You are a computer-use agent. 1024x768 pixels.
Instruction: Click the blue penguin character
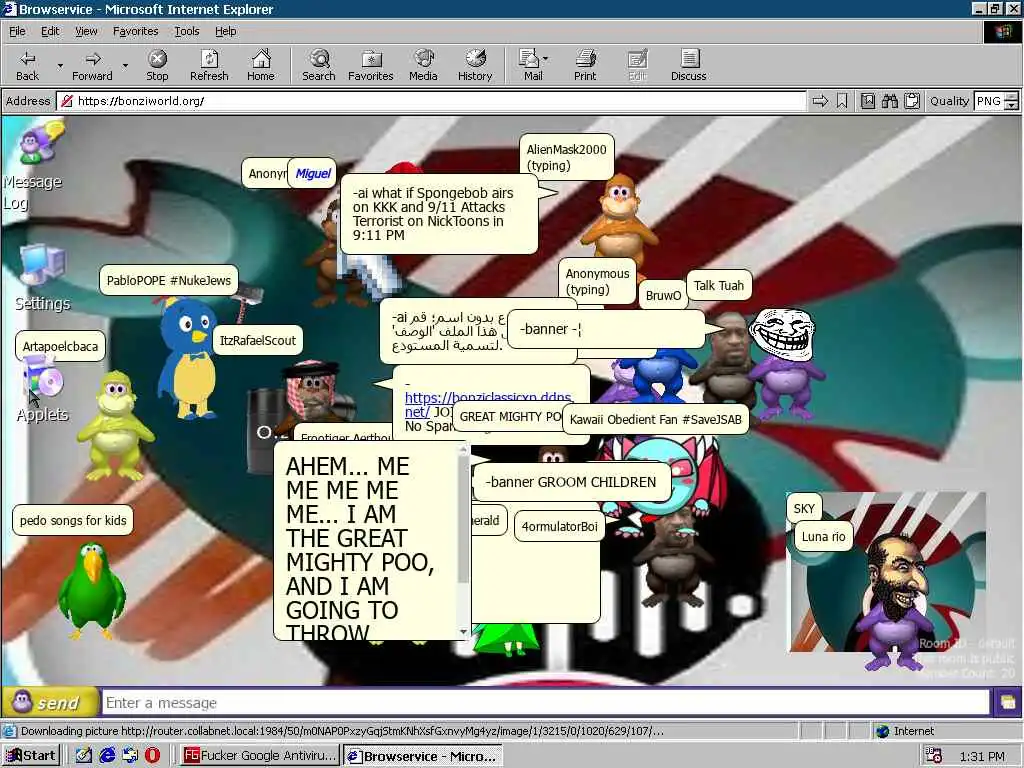188,358
